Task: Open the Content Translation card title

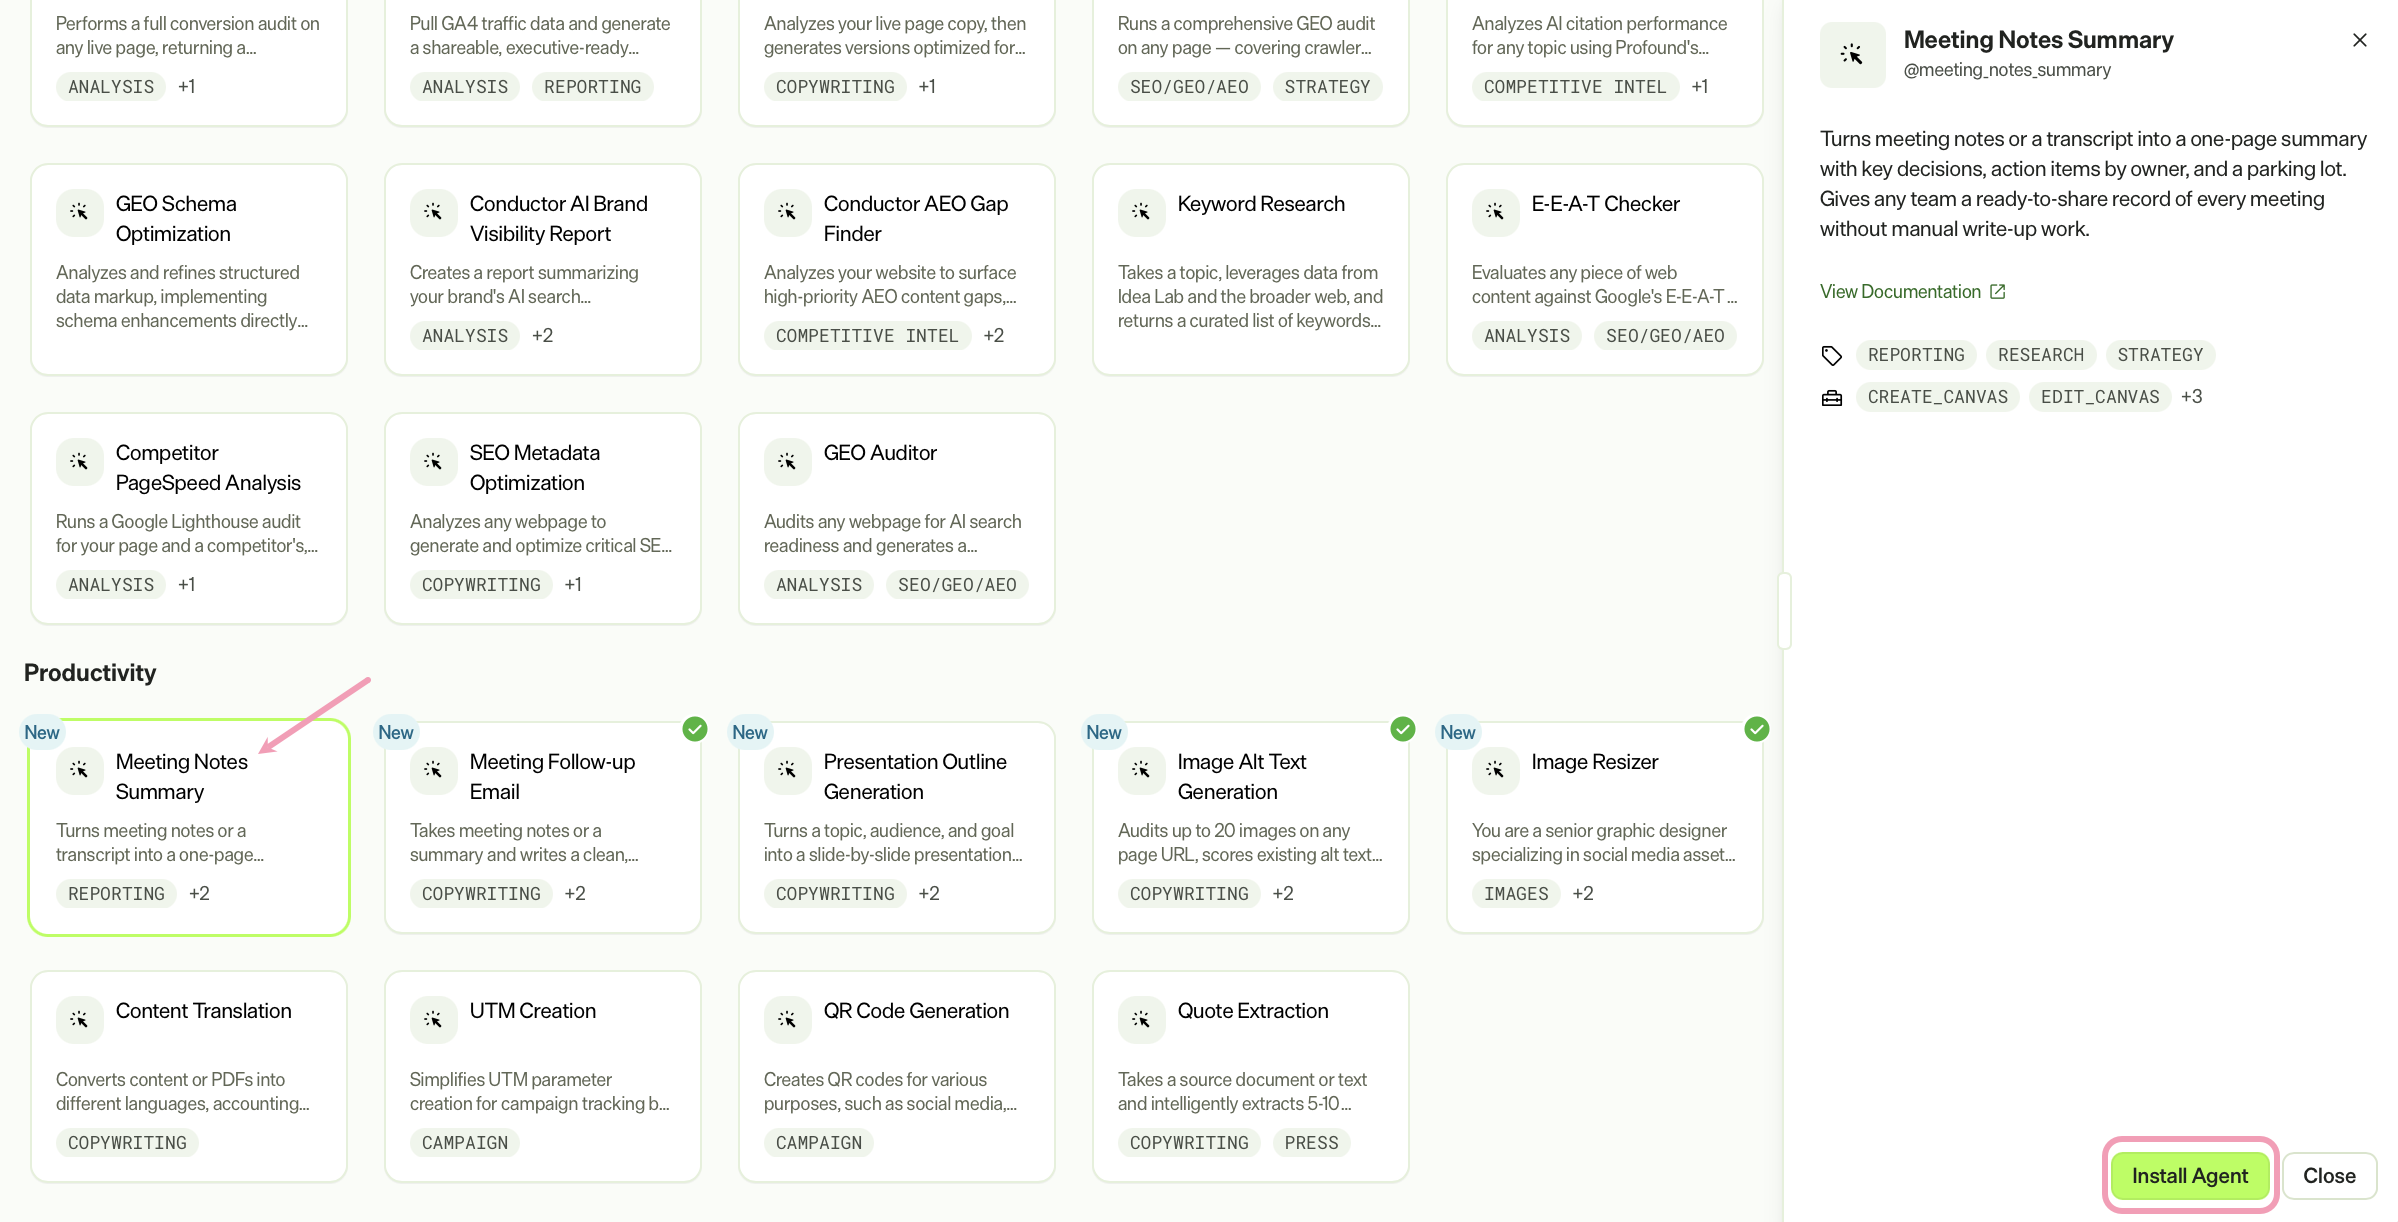Action: tap(204, 1011)
